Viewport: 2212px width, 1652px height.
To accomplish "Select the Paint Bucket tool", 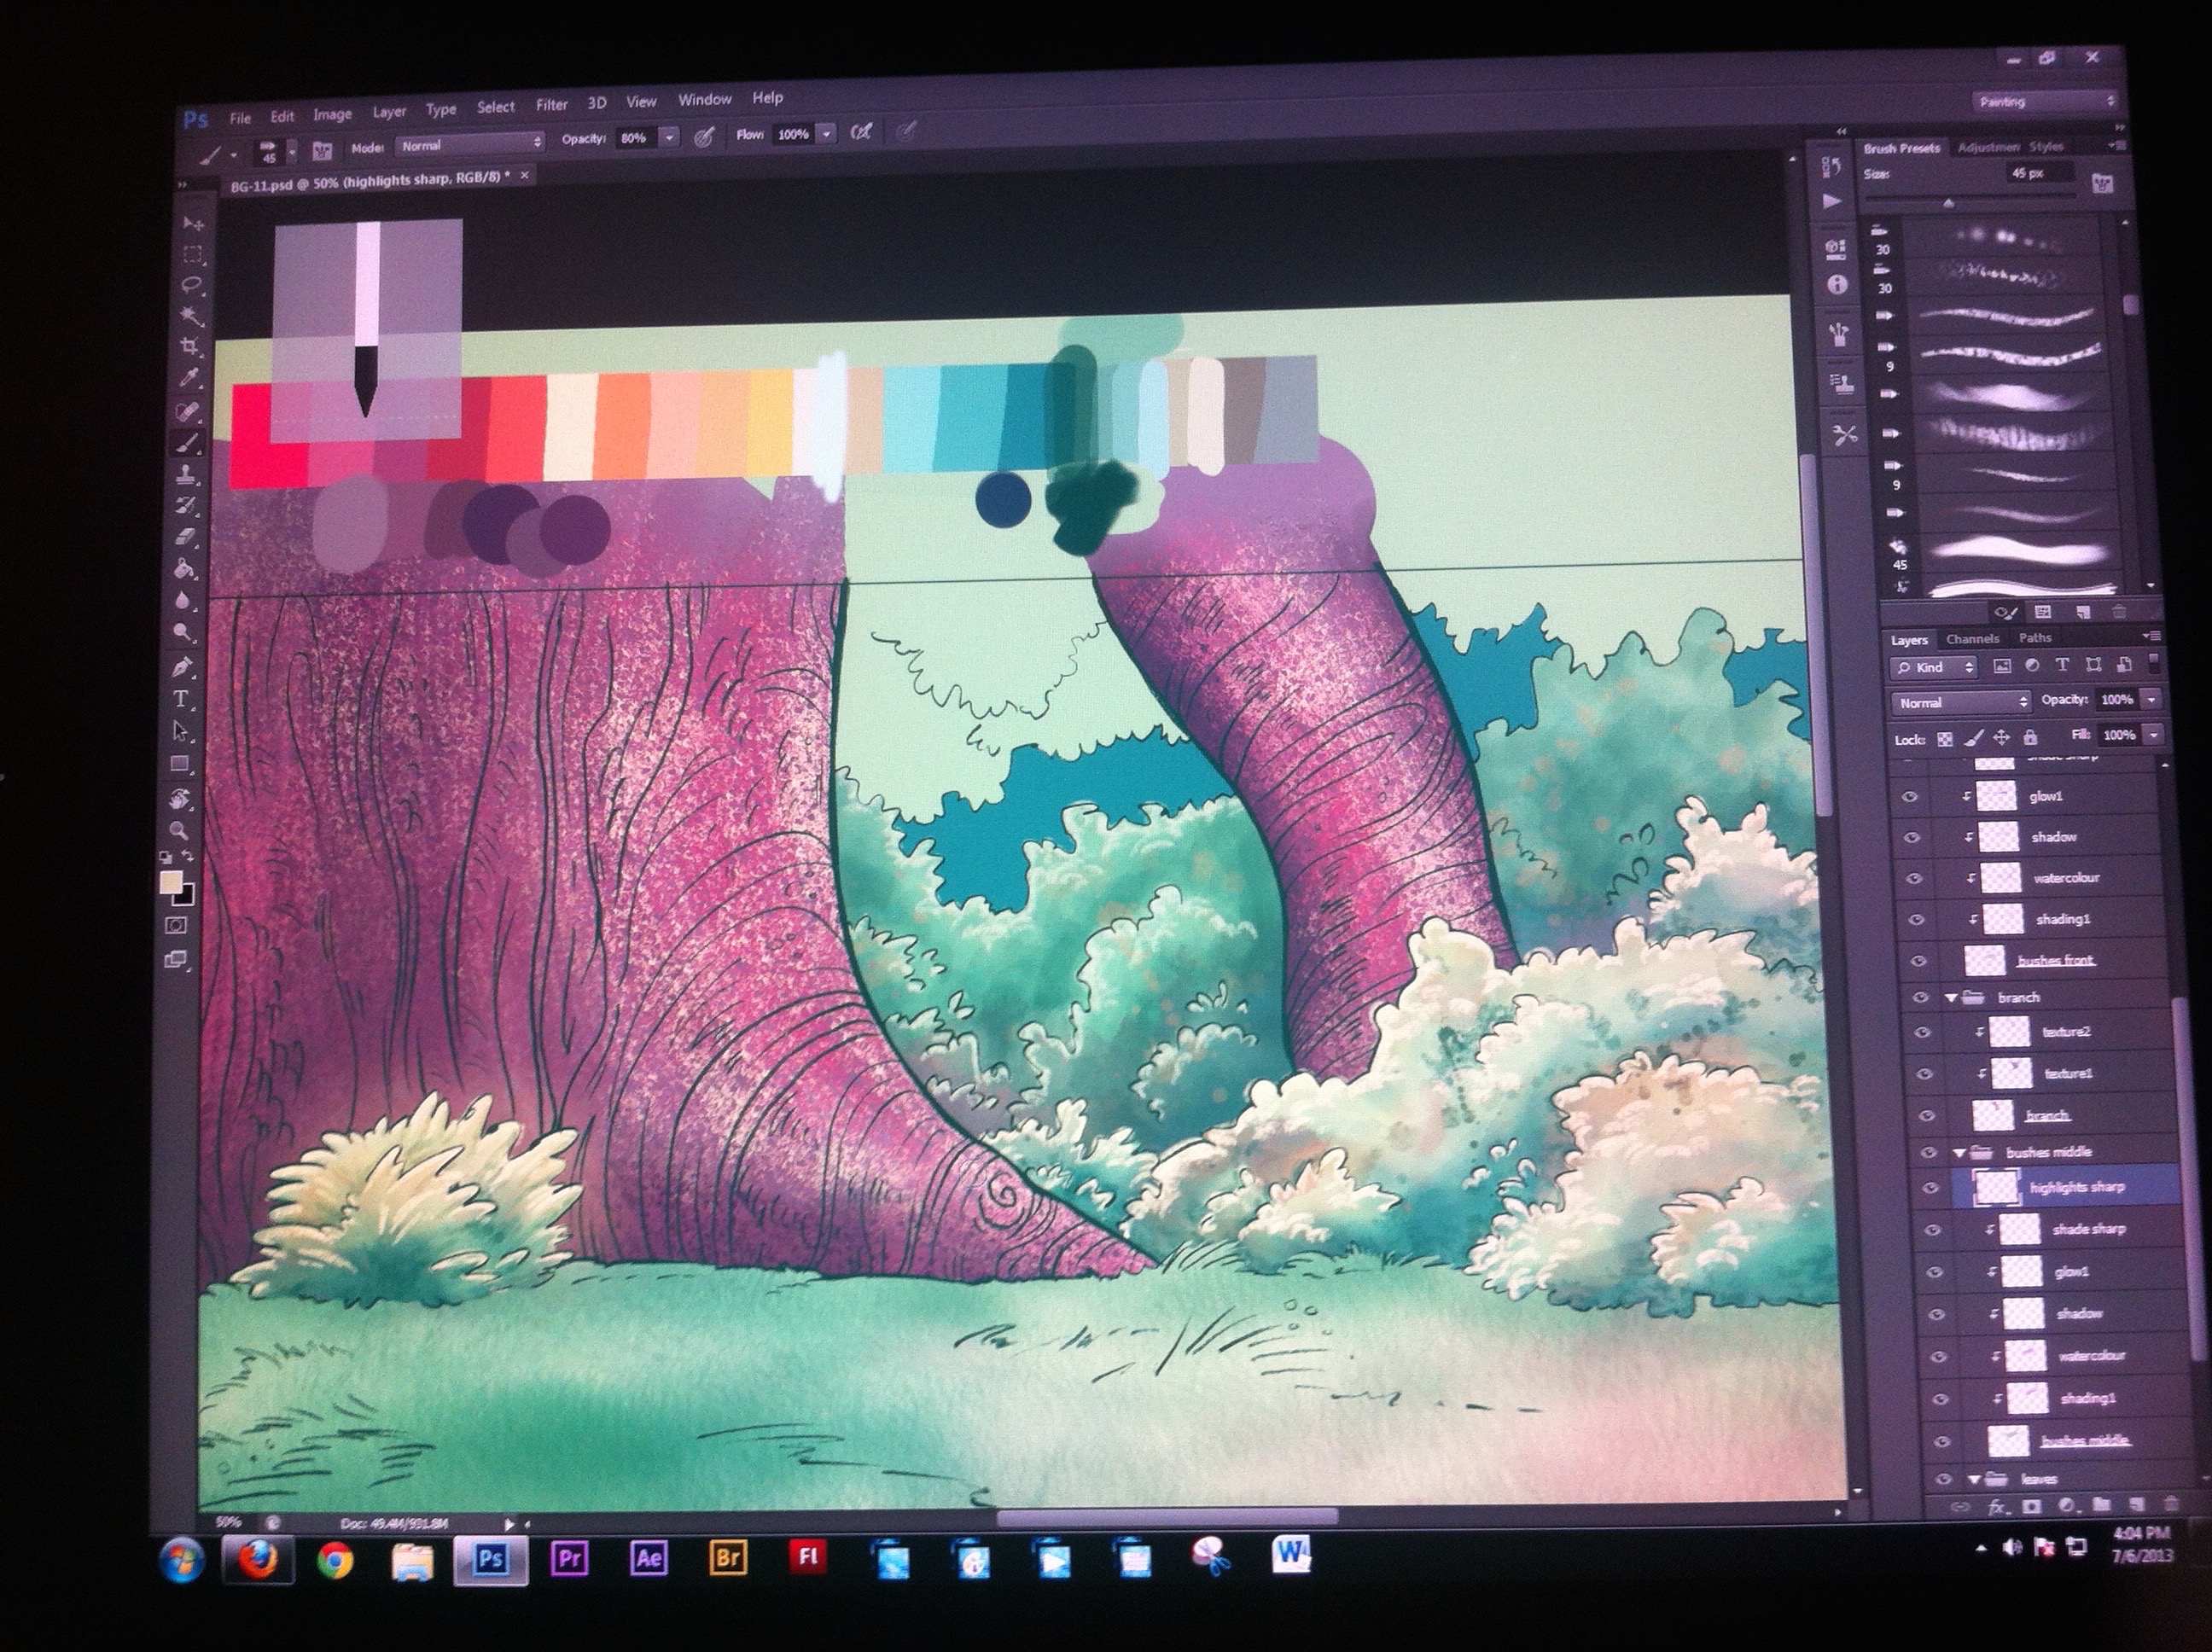I will 184,569.
